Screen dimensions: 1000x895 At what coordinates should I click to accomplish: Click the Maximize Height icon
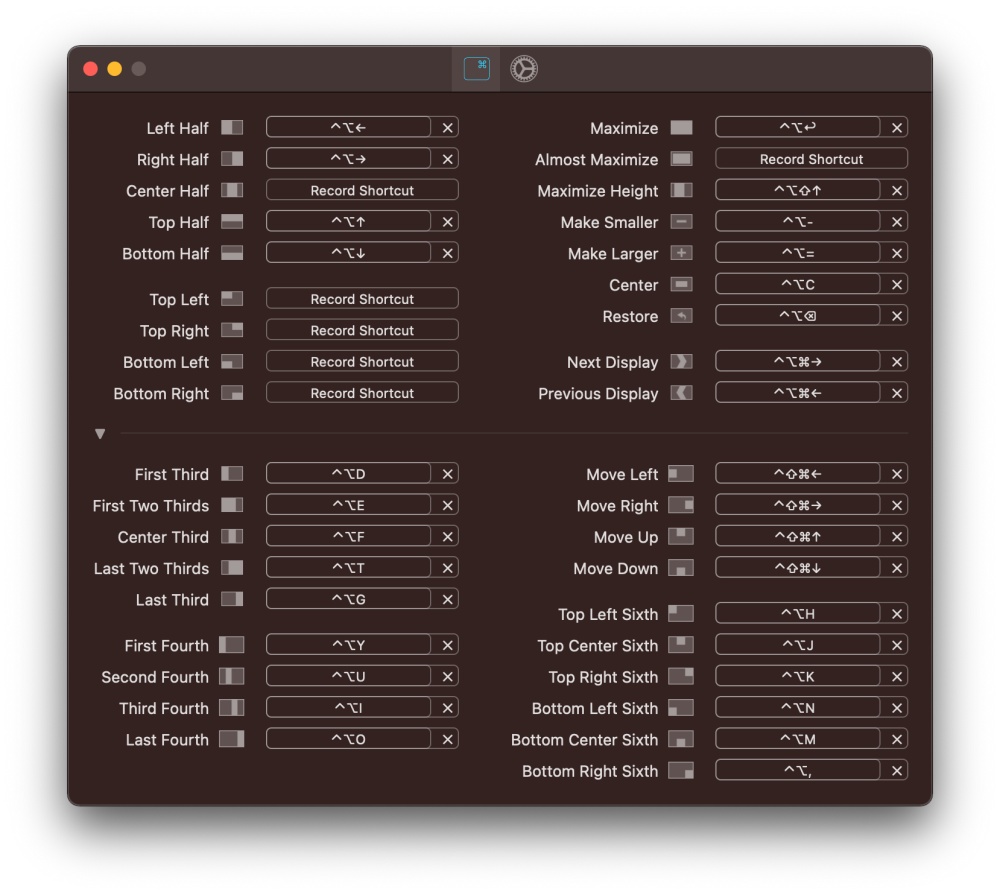(681, 190)
